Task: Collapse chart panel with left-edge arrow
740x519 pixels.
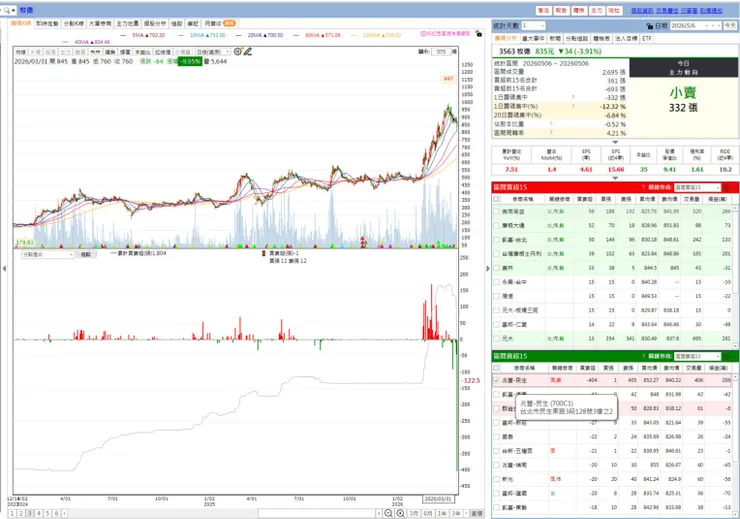Action: point(4,268)
